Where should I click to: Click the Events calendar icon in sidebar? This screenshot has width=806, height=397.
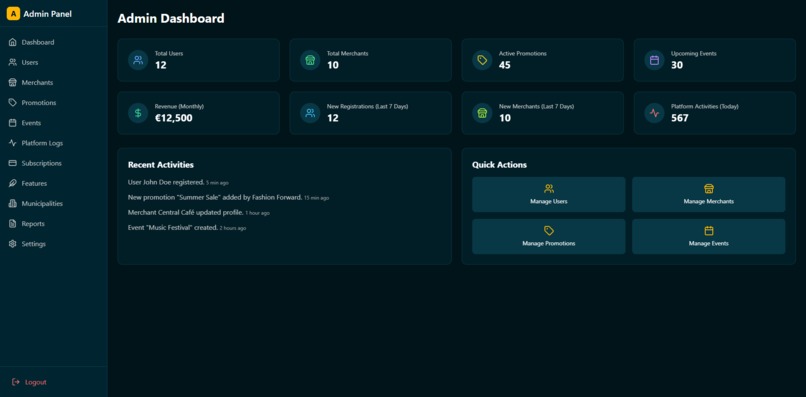tap(13, 123)
